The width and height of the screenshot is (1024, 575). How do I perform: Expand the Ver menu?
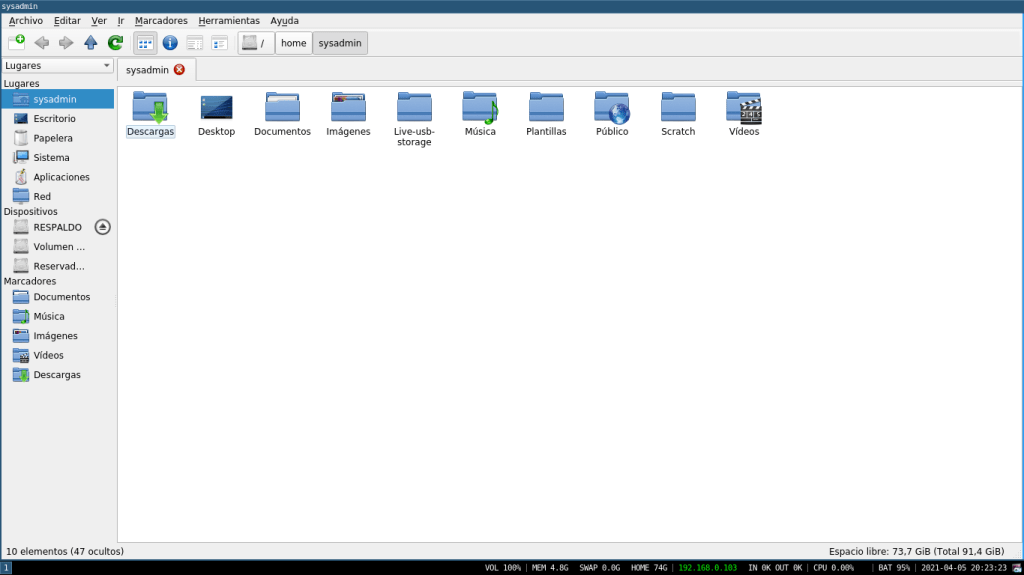pos(98,20)
